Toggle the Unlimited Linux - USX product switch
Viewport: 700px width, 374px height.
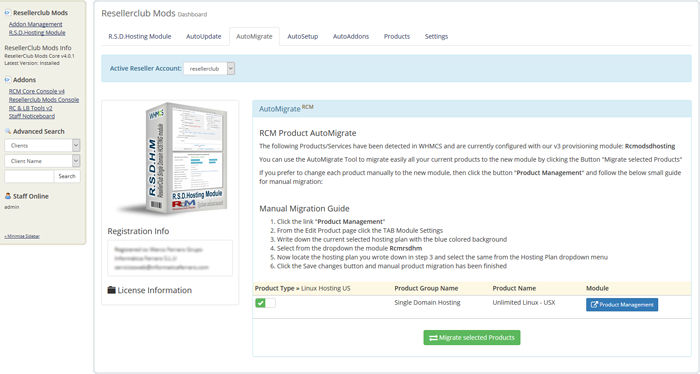click(x=265, y=303)
